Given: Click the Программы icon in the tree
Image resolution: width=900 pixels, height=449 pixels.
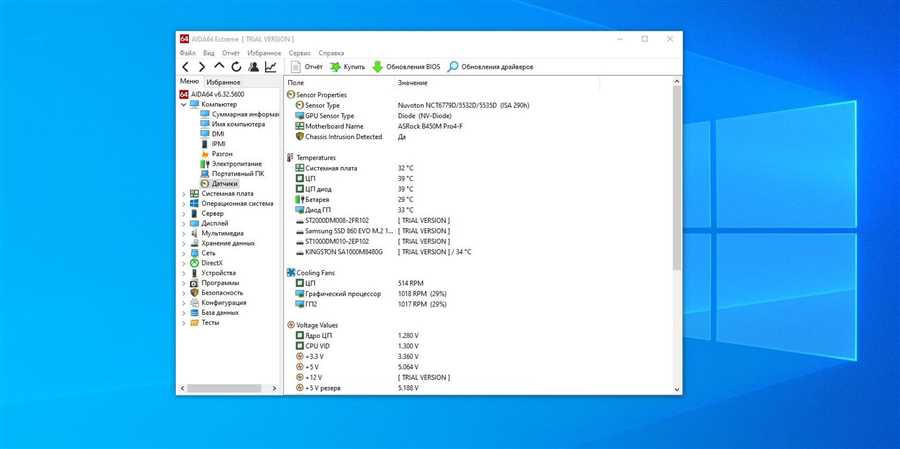Looking at the screenshot, I should pyautogui.click(x=194, y=283).
